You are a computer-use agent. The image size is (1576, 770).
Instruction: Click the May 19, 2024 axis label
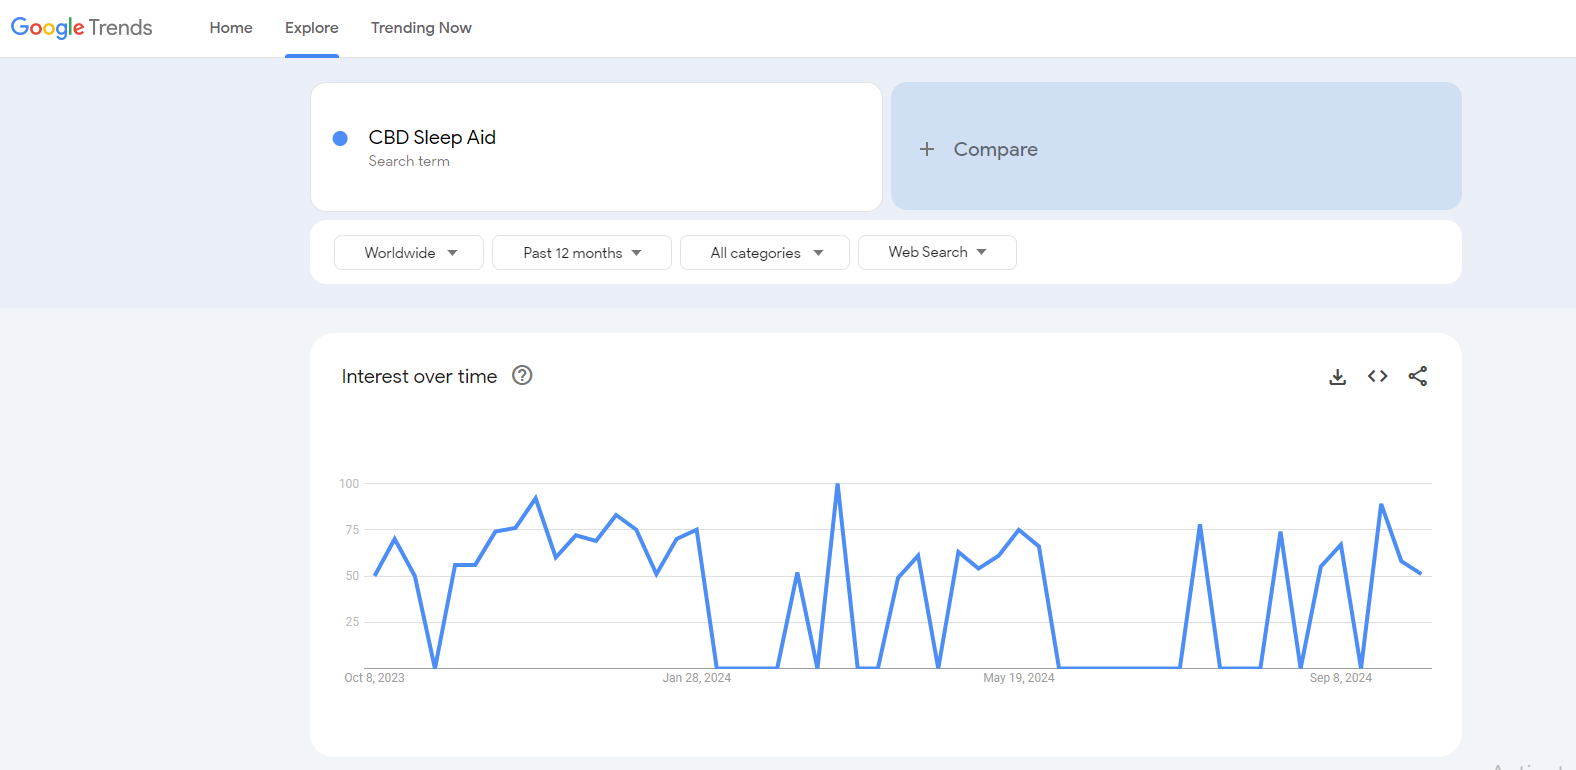coord(1019,678)
